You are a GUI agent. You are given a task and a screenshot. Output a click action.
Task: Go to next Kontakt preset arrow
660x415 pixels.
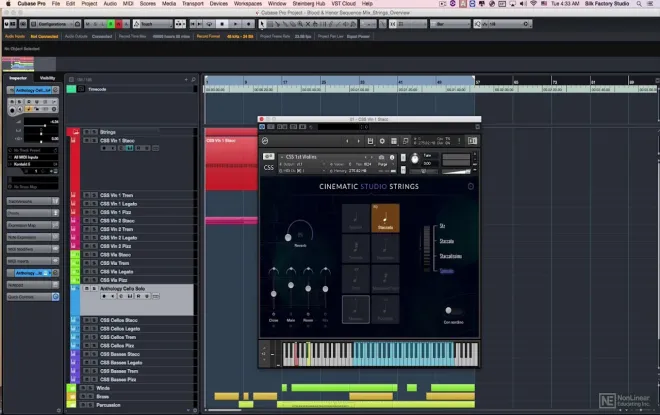click(x=358, y=141)
